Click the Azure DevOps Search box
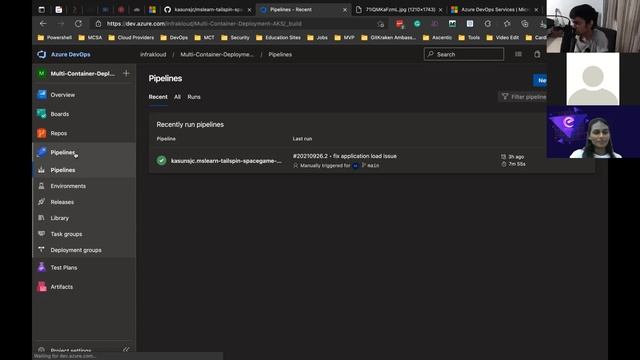This screenshot has height=360, width=640. click(464, 54)
